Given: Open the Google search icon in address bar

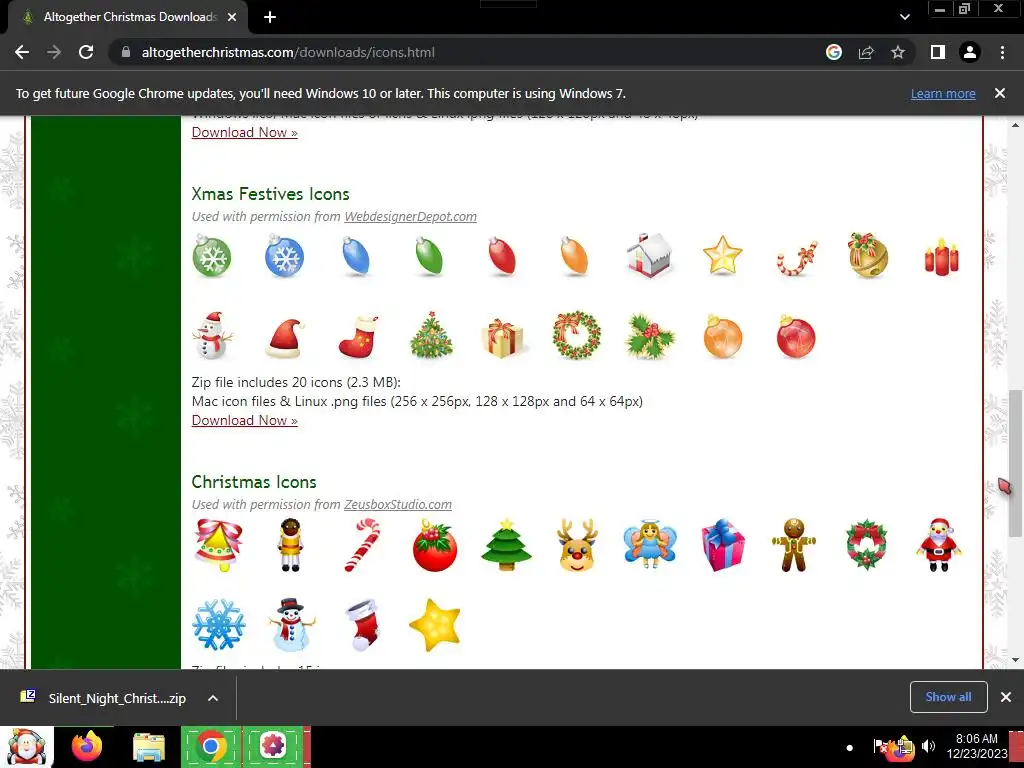Looking at the screenshot, I should [x=834, y=52].
